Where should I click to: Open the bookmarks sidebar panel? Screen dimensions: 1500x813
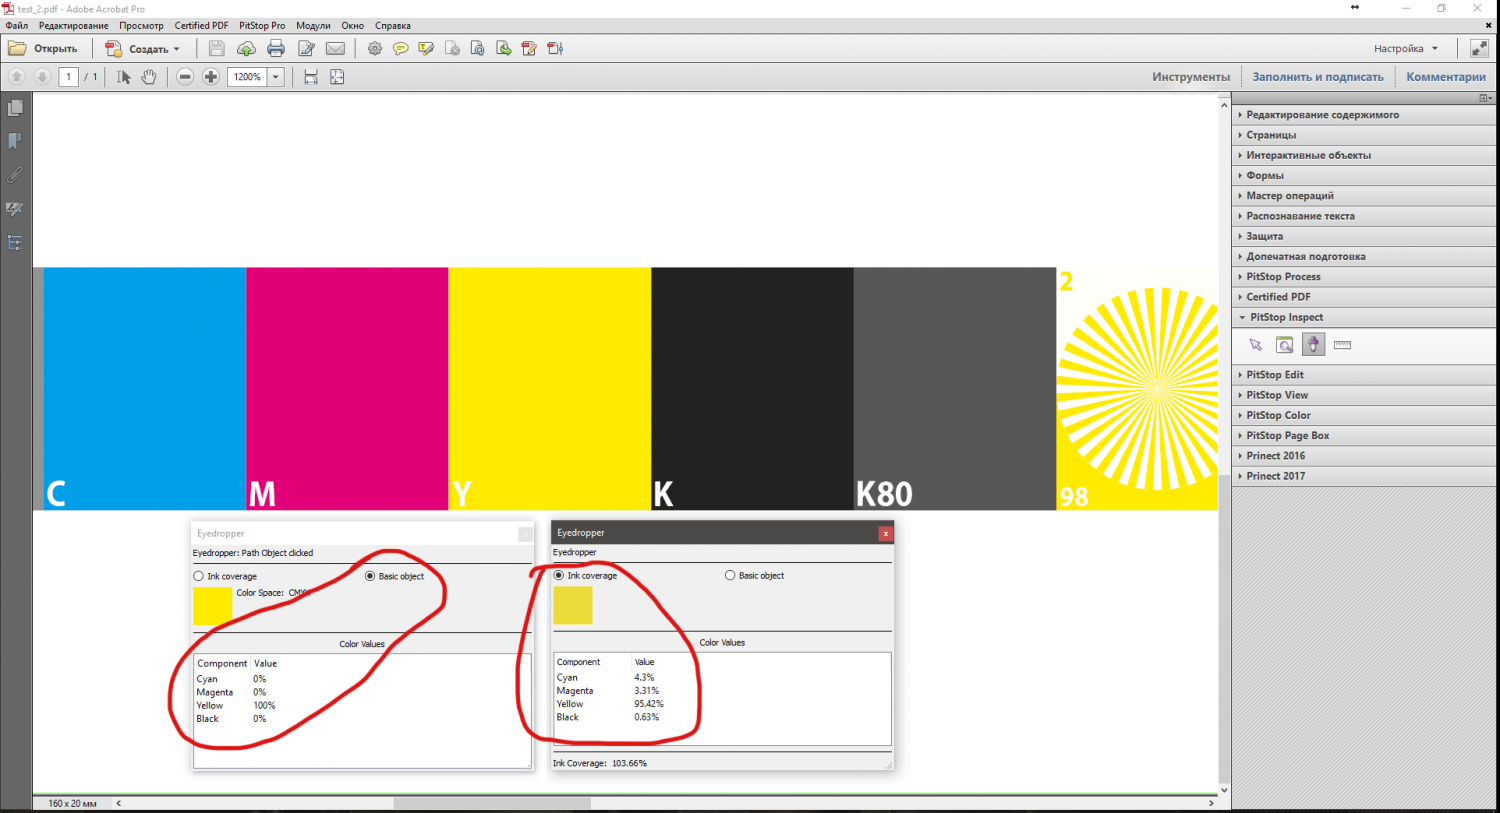pyautogui.click(x=15, y=141)
